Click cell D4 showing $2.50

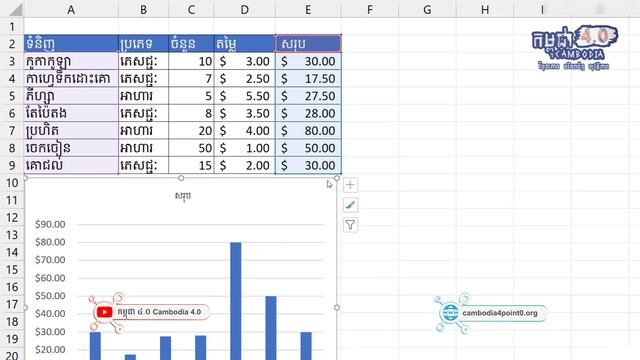244,78
